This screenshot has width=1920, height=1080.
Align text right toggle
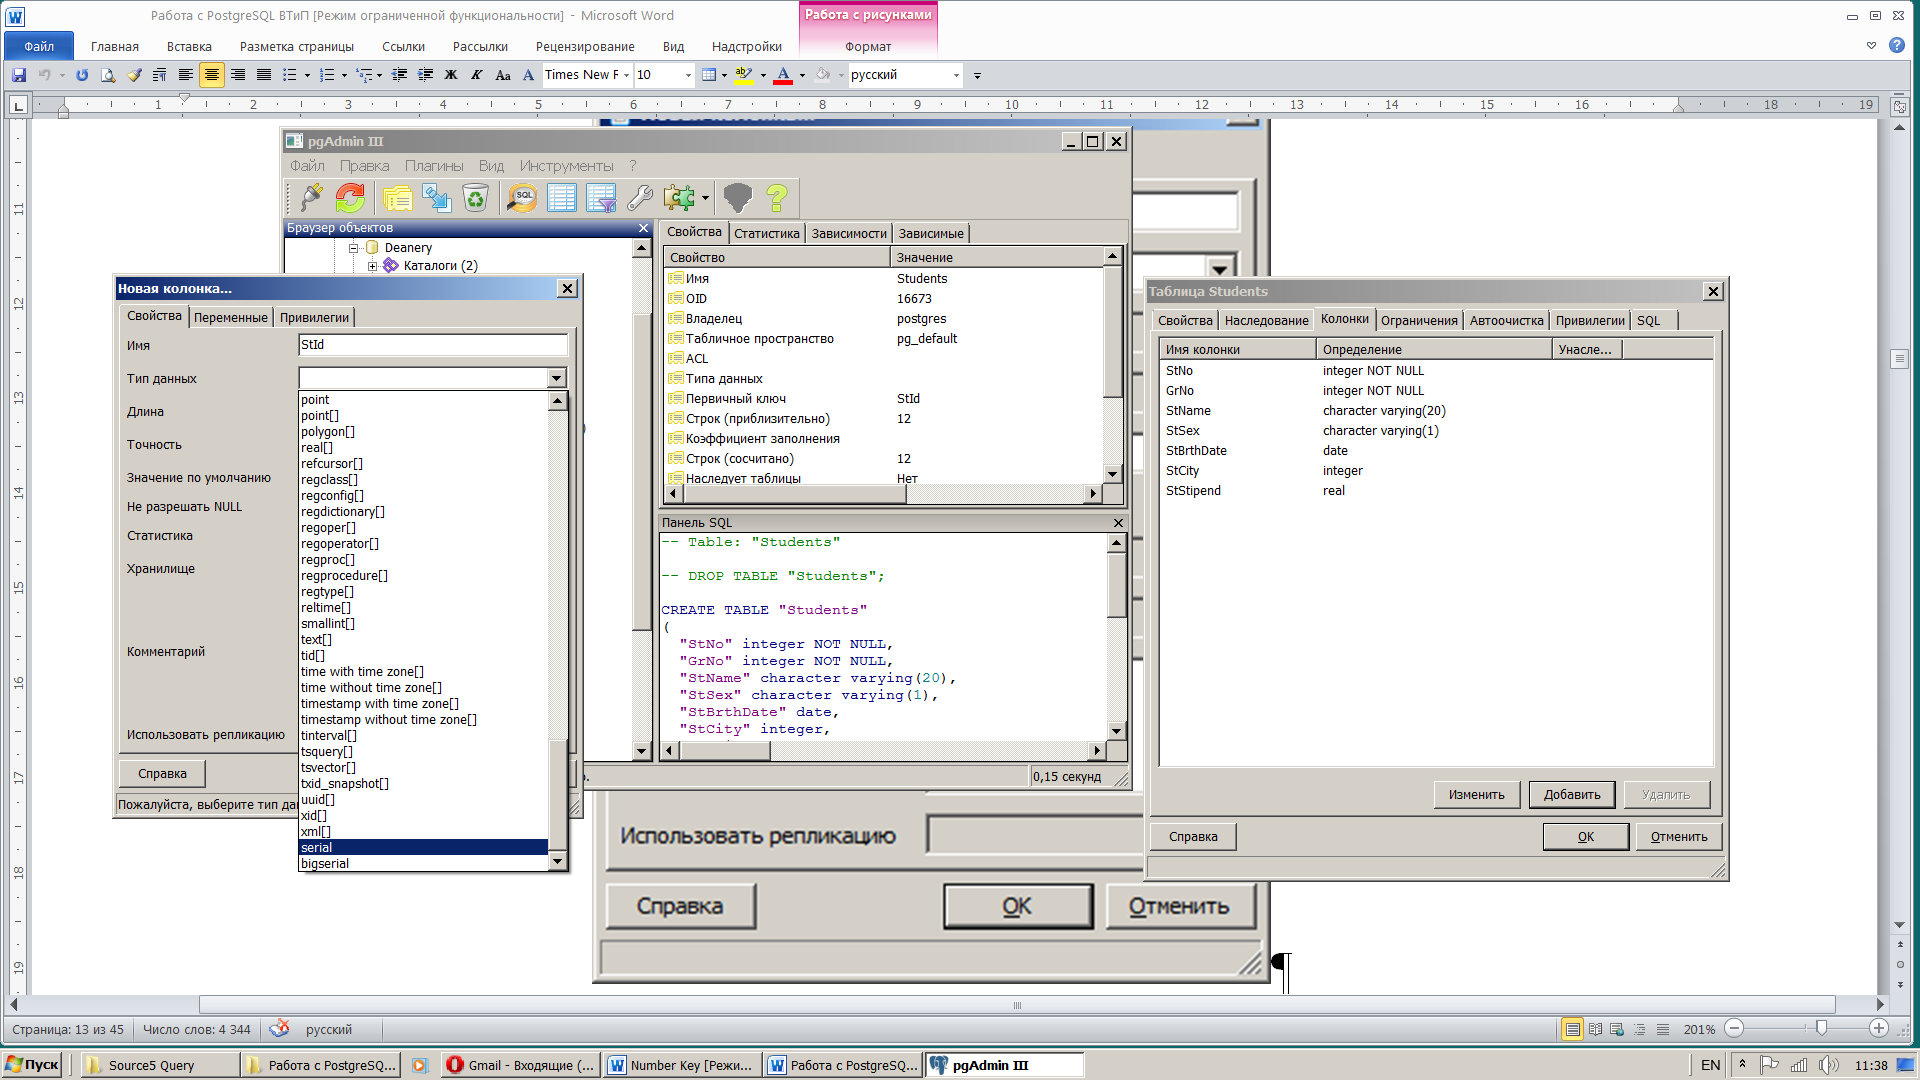click(x=238, y=75)
